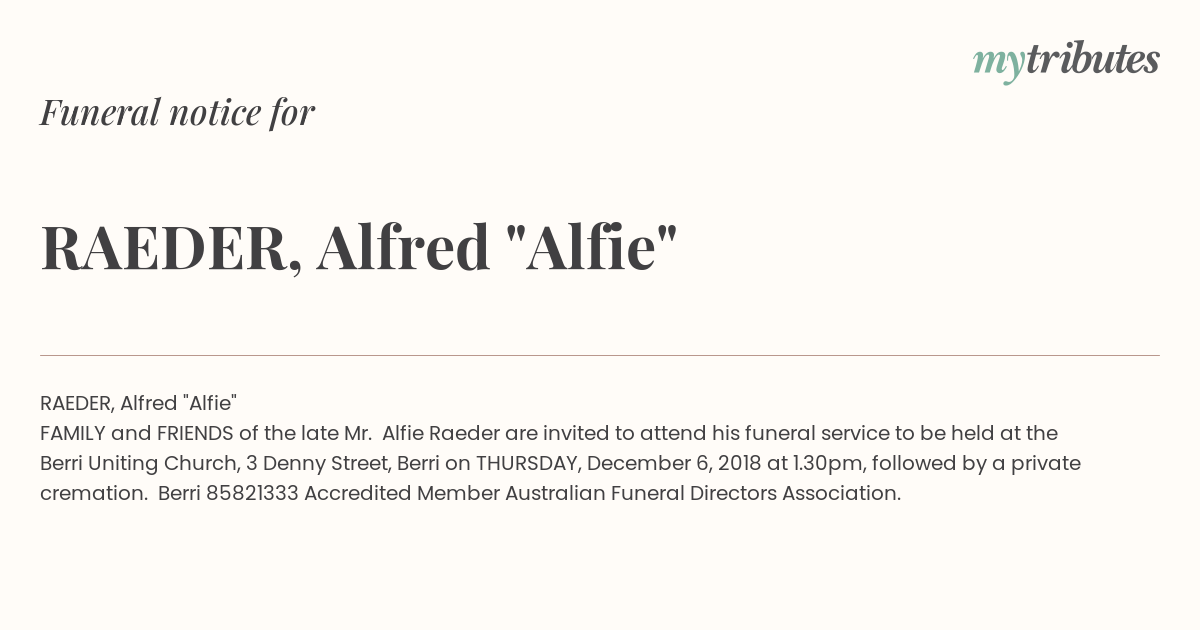The image size is (1200, 630).
Task: Click the date "THURSDAY, December 6, 2018"
Action: pos(619,464)
